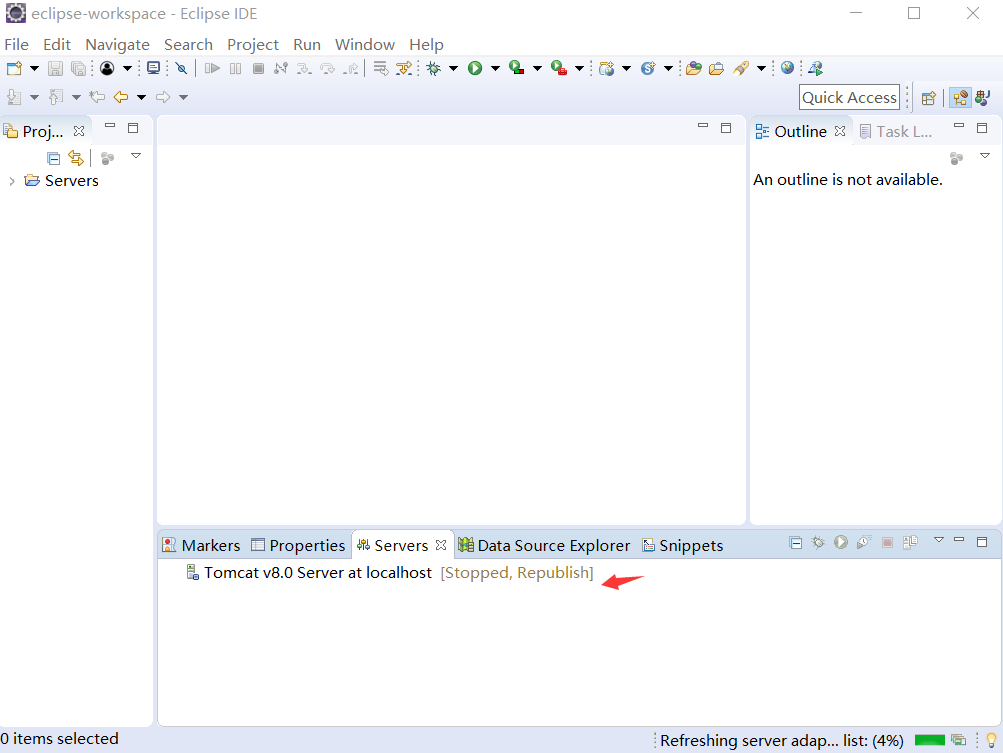Image resolution: width=1003 pixels, height=753 pixels.
Task: Switch to the Snippets tab
Action: 683,545
